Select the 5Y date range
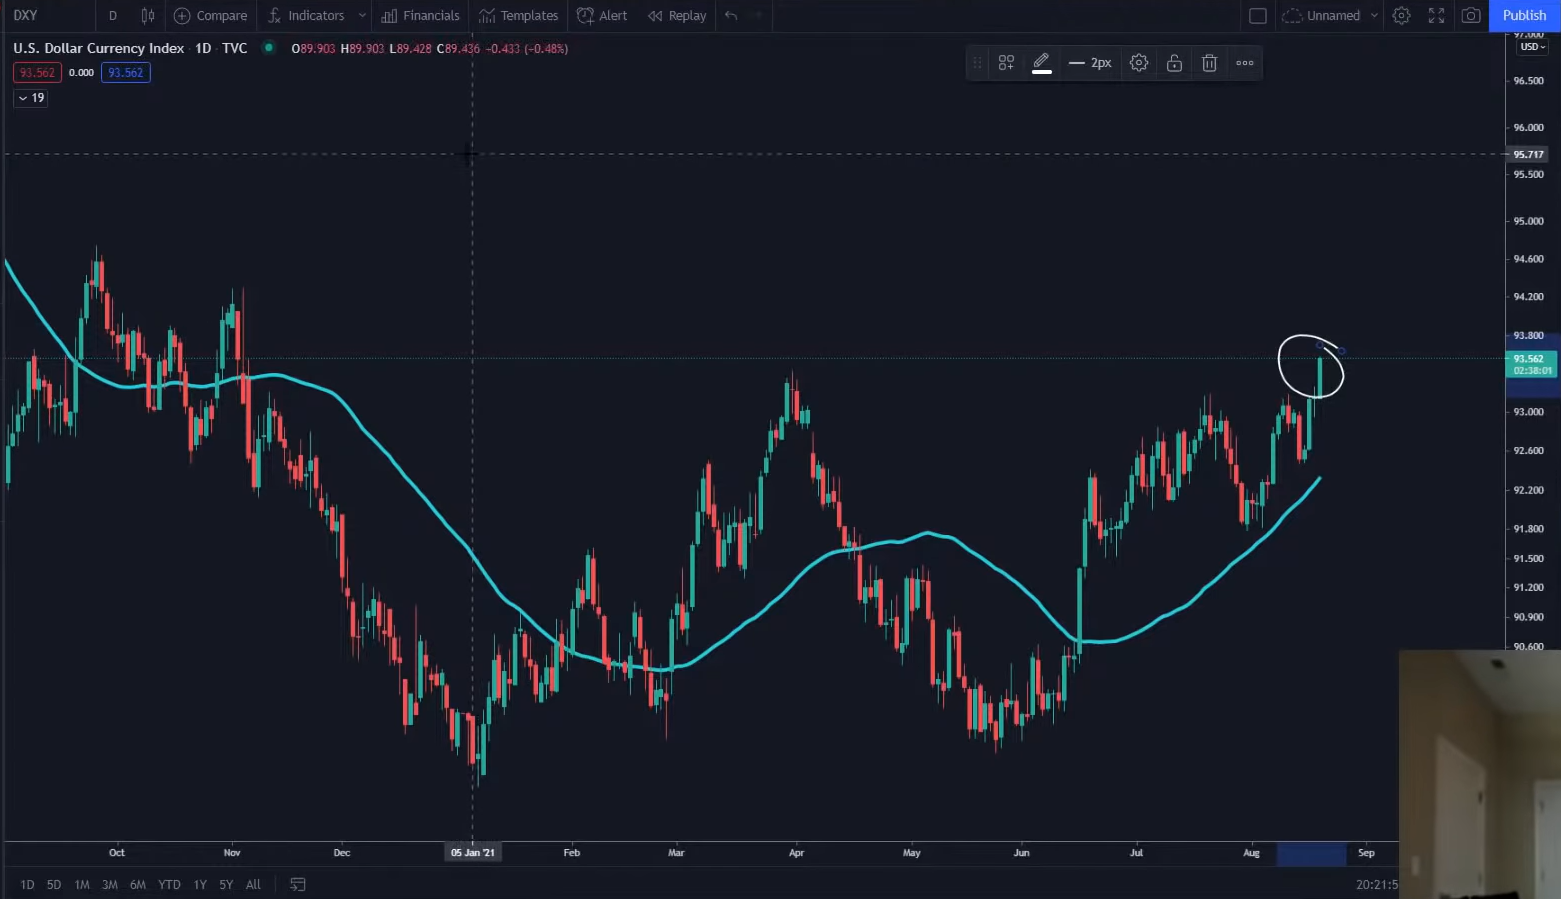Viewport: 1561px width, 899px height. pos(226,884)
